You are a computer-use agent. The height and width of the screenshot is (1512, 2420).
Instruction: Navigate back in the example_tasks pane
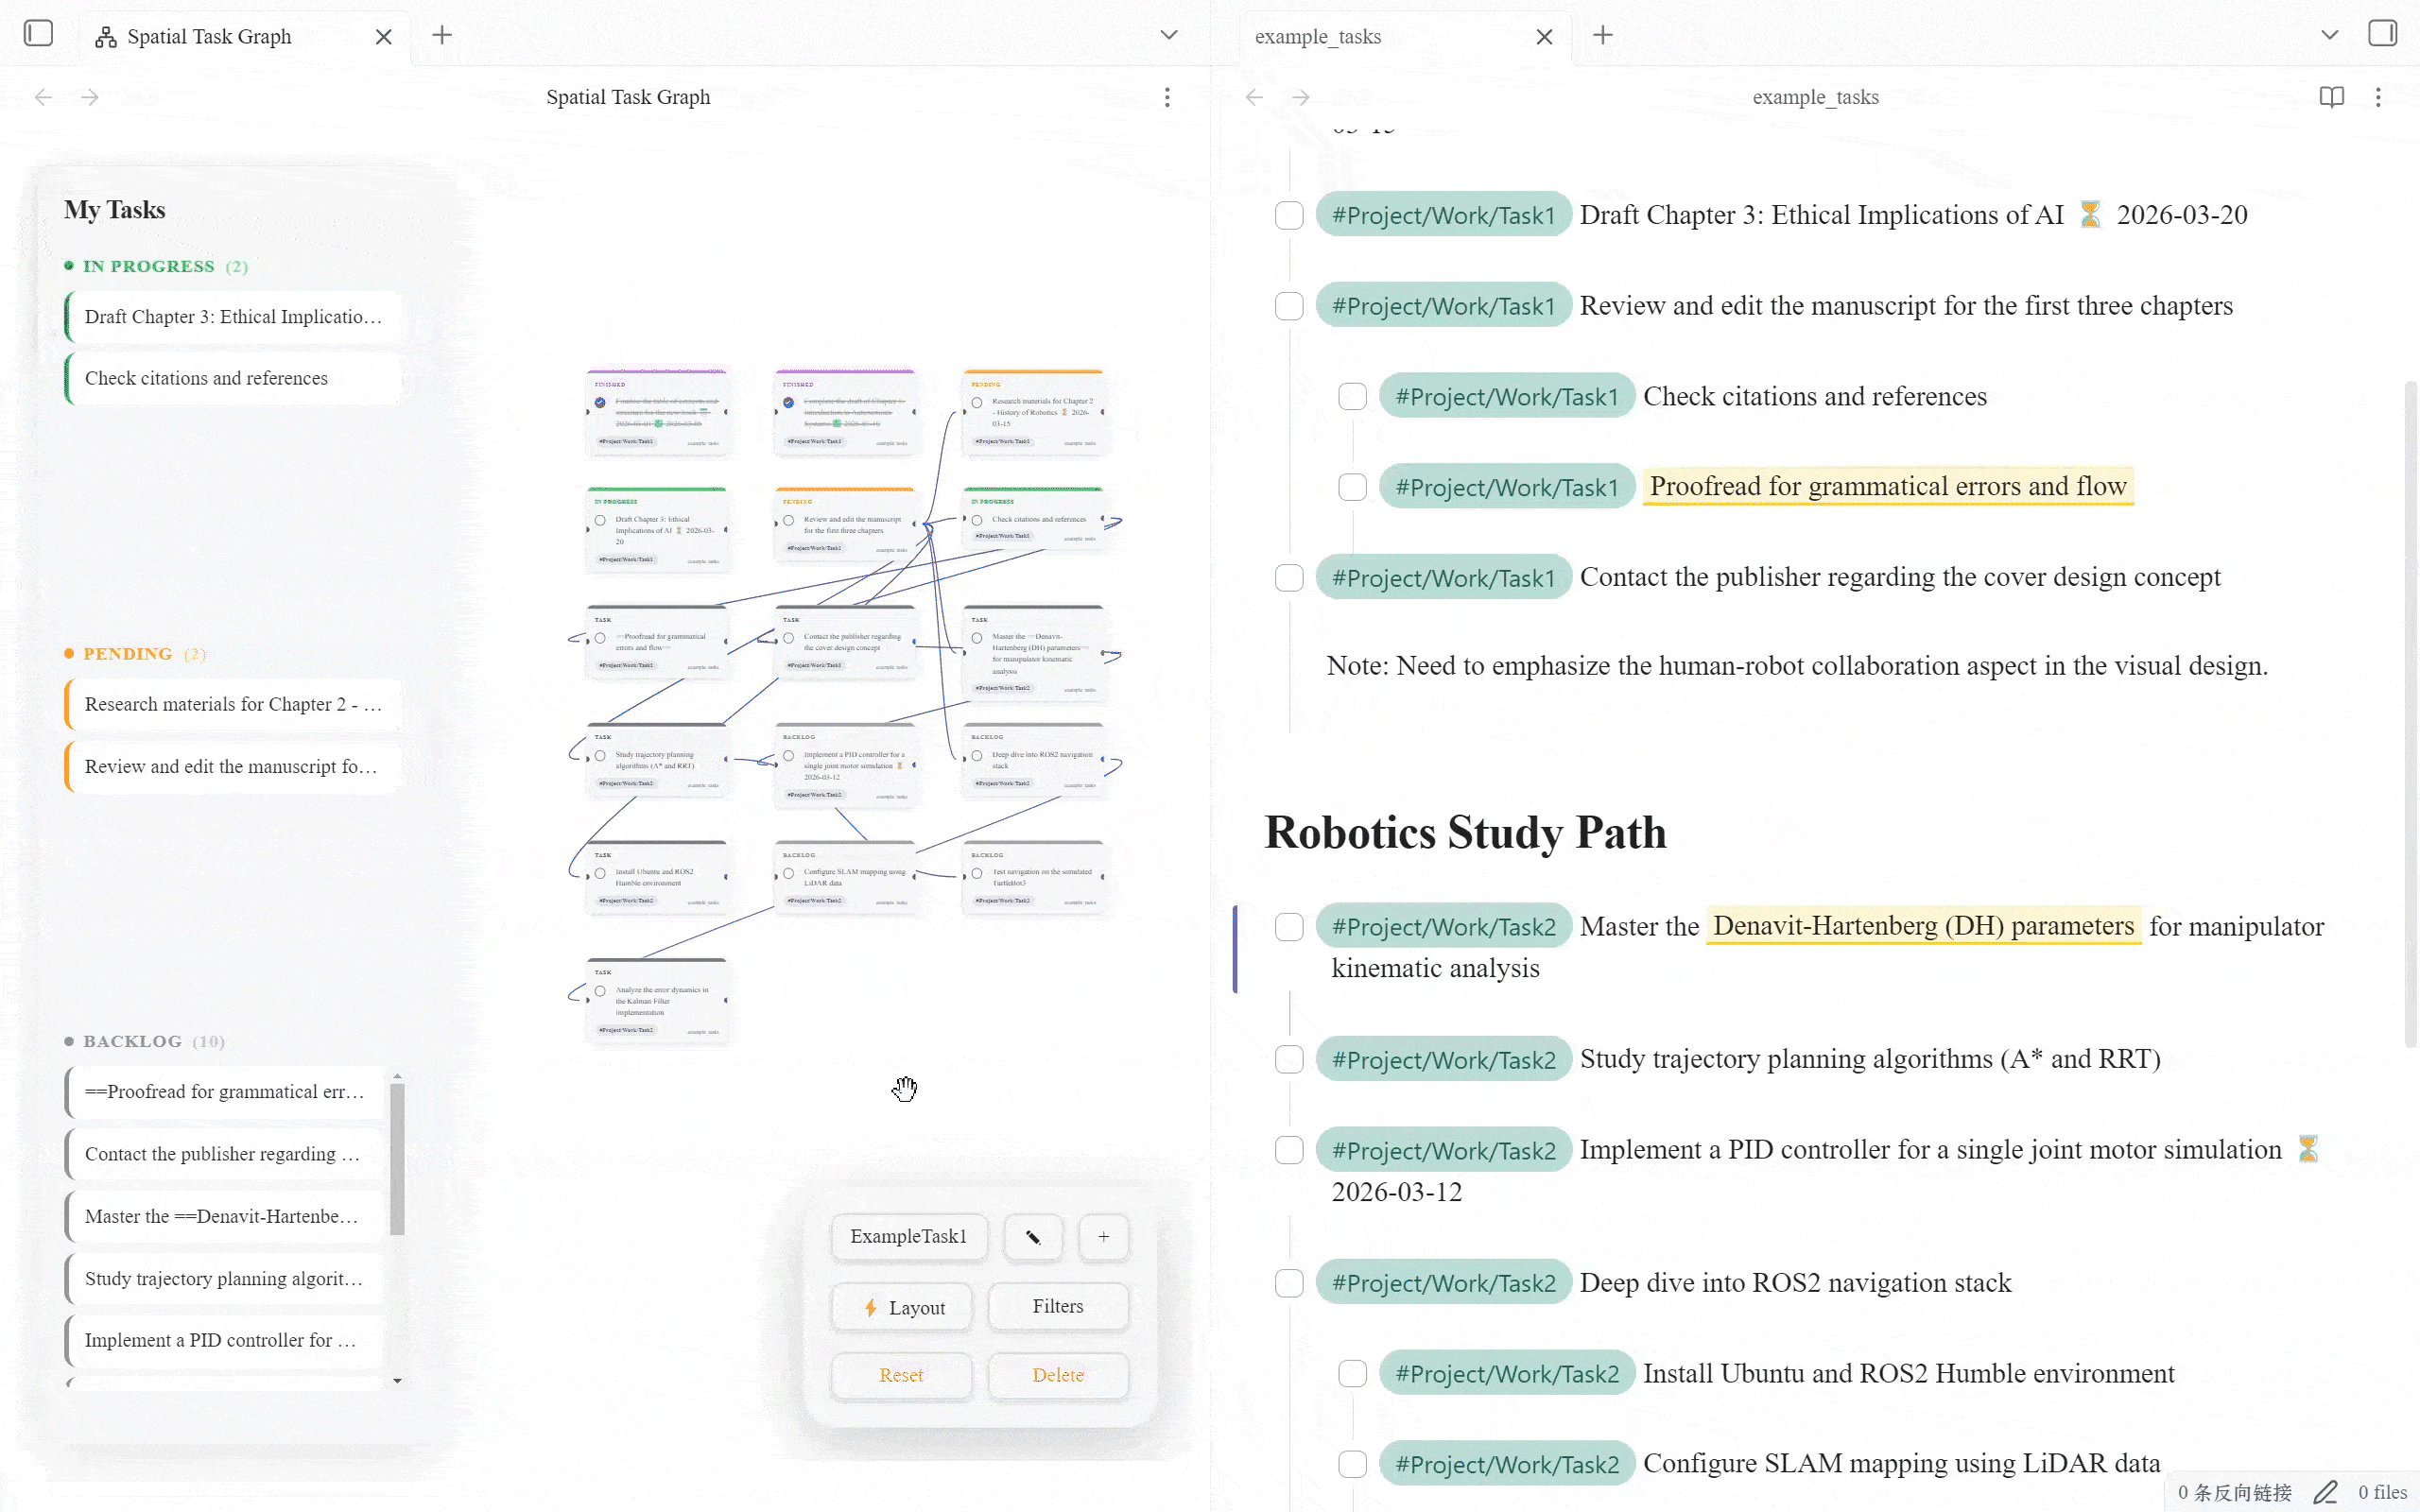[x=1254, y=97]
